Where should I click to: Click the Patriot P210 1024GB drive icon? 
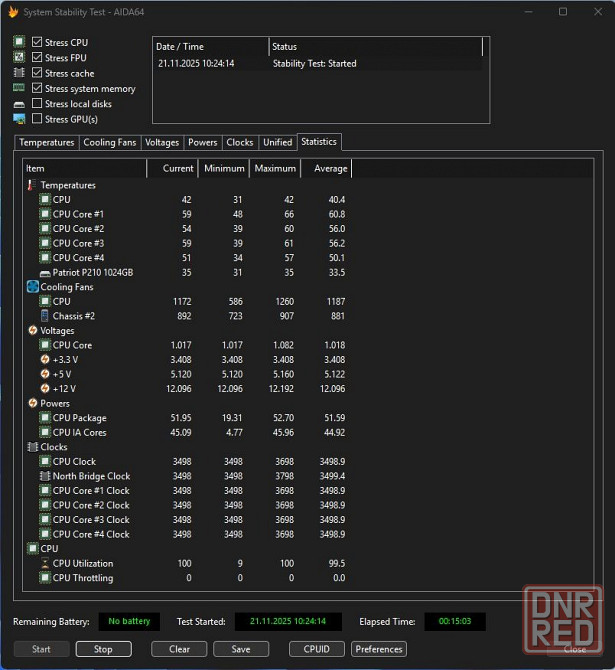[44, 272]
